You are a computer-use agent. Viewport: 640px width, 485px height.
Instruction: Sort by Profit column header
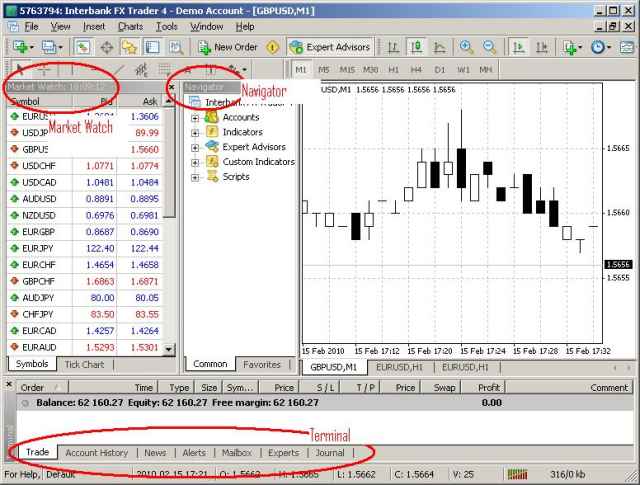click(483, 387)
